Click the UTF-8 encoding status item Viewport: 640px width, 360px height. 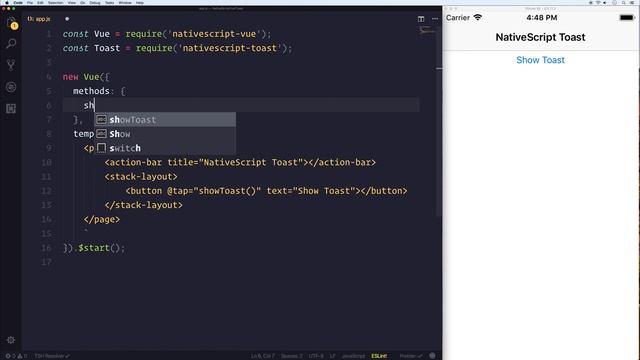(316, 356)
